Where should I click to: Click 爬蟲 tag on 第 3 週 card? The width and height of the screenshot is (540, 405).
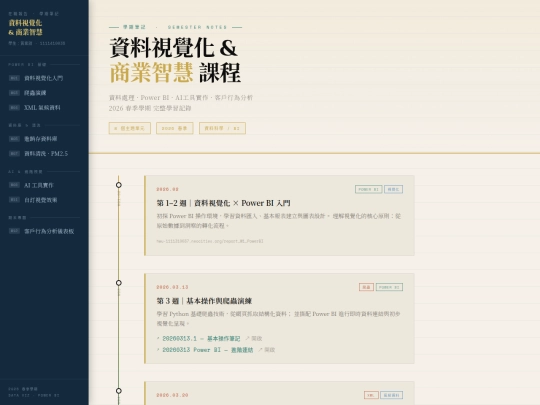click(x=366, y=287)
